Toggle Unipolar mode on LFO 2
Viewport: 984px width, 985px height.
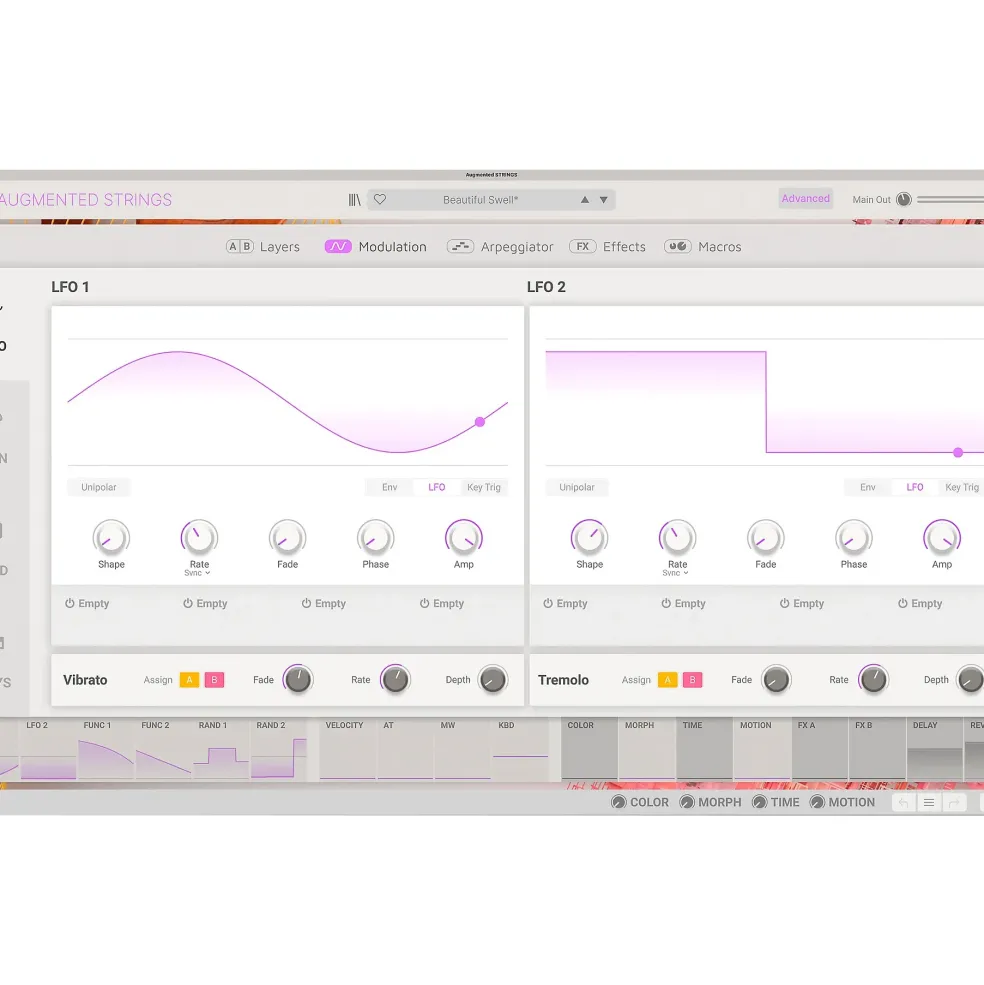[x=577, y=487]
